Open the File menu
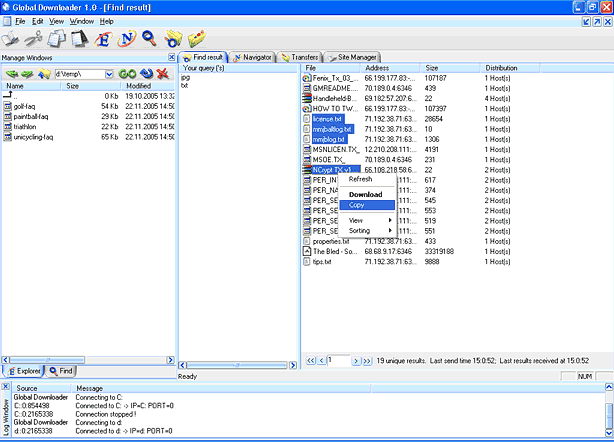This screenshot has width=614, height=442. click(20, 21)
